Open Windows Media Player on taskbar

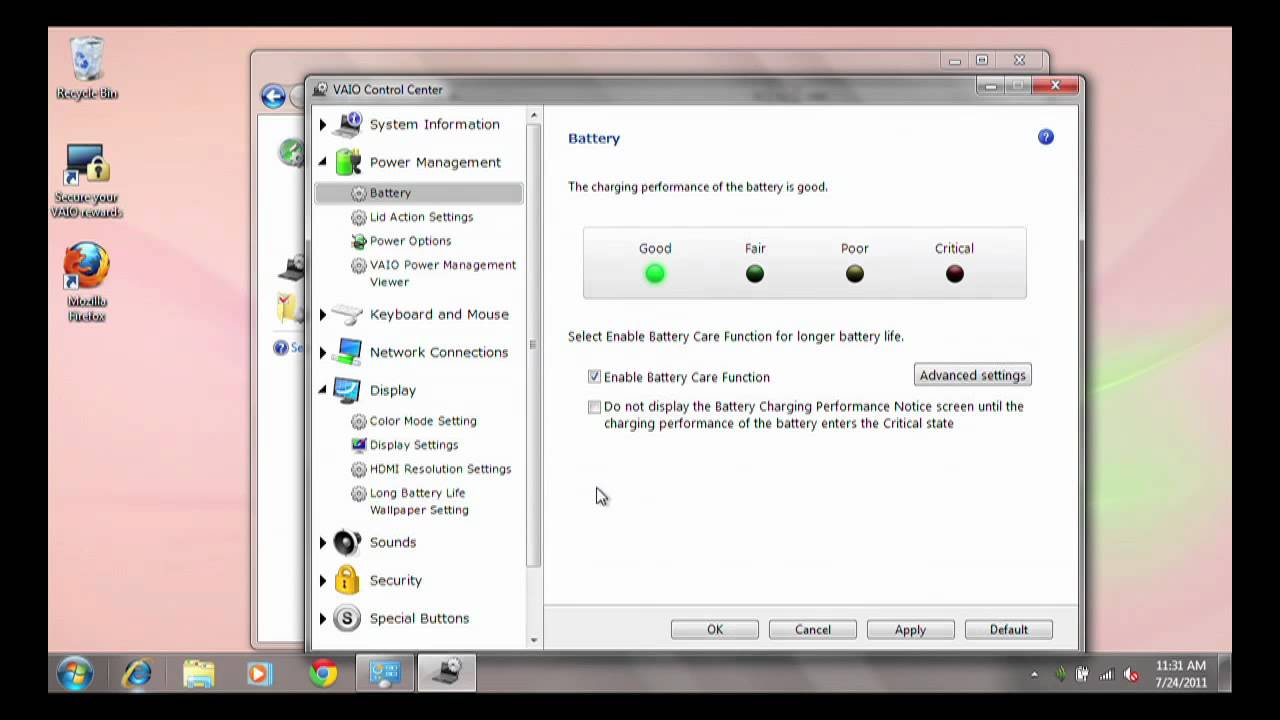259,673
